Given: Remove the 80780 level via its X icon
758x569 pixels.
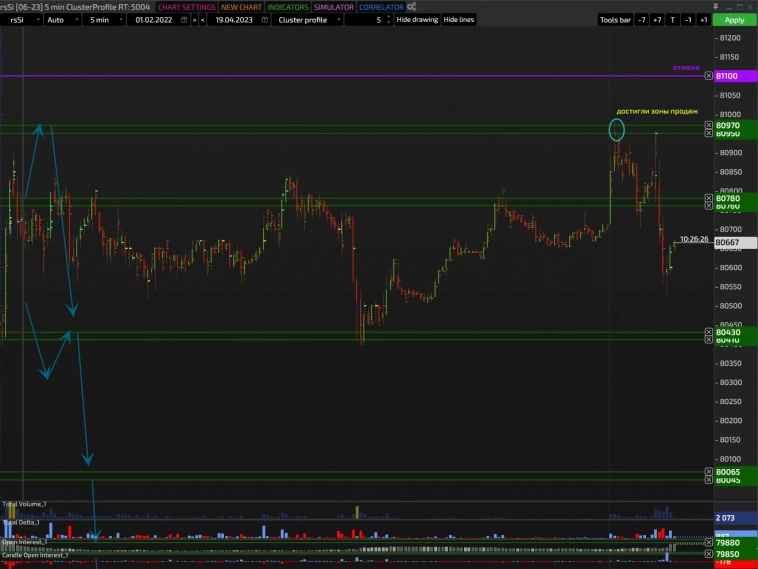Looking at the screenshot, I should 709,198.
